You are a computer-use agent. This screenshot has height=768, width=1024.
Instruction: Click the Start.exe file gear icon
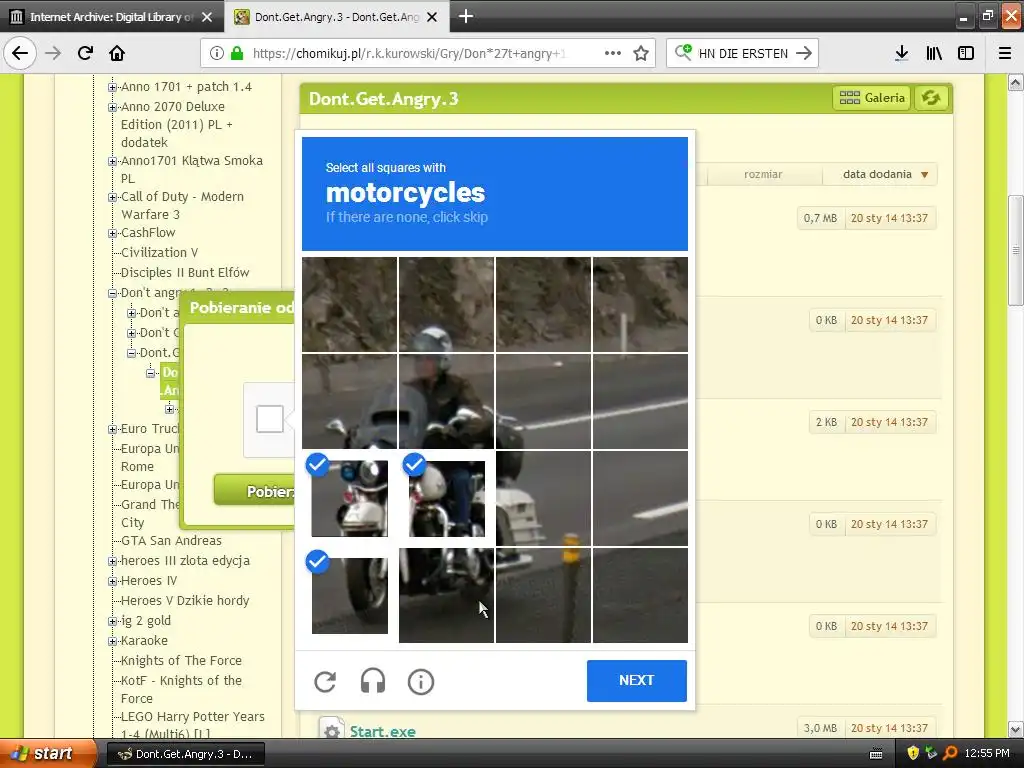pyautogui.click(x=332, y=731)
